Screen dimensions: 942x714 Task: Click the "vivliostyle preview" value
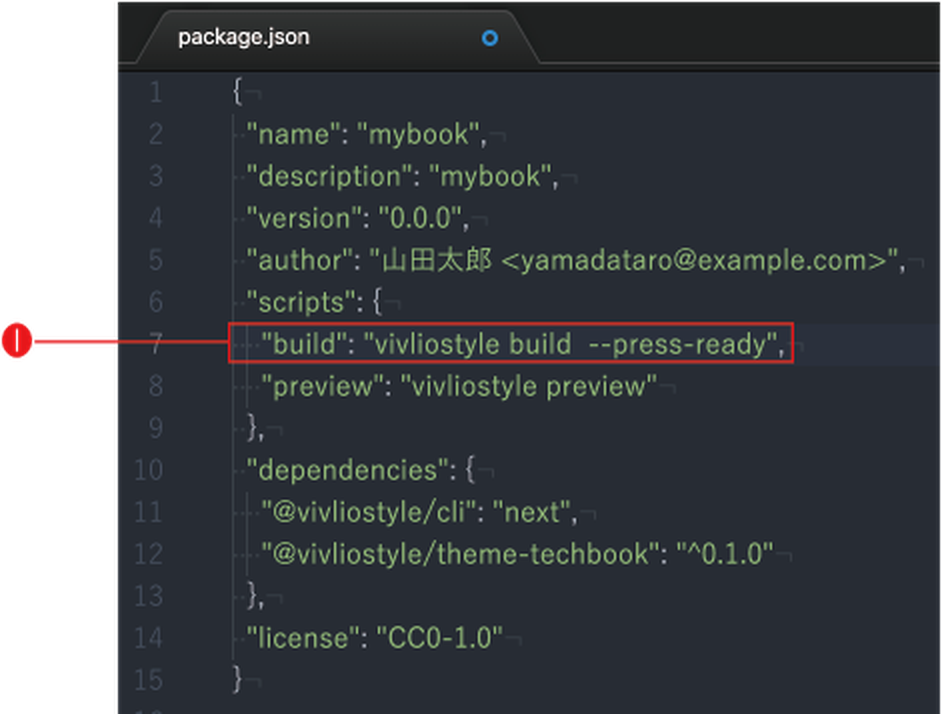click(528, 386)
